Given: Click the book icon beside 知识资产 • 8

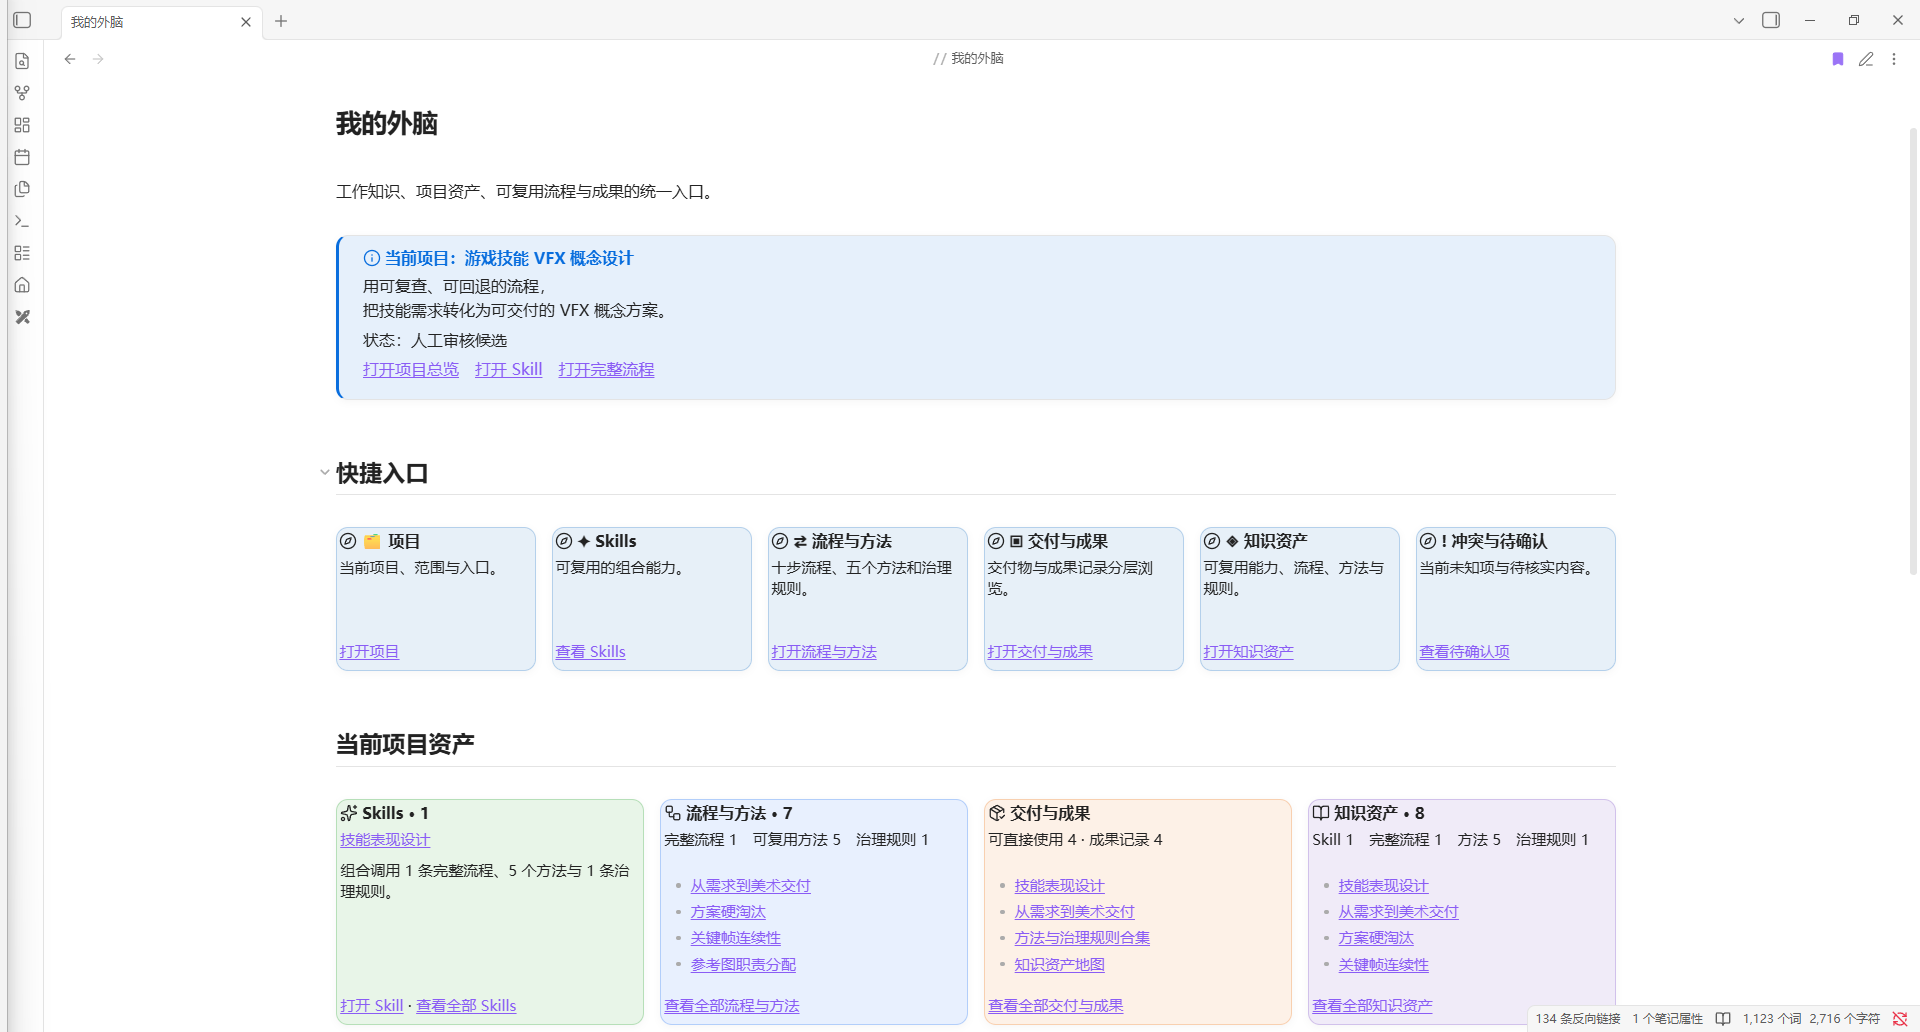Looking at the screenshot, I should pos(1321,813).
